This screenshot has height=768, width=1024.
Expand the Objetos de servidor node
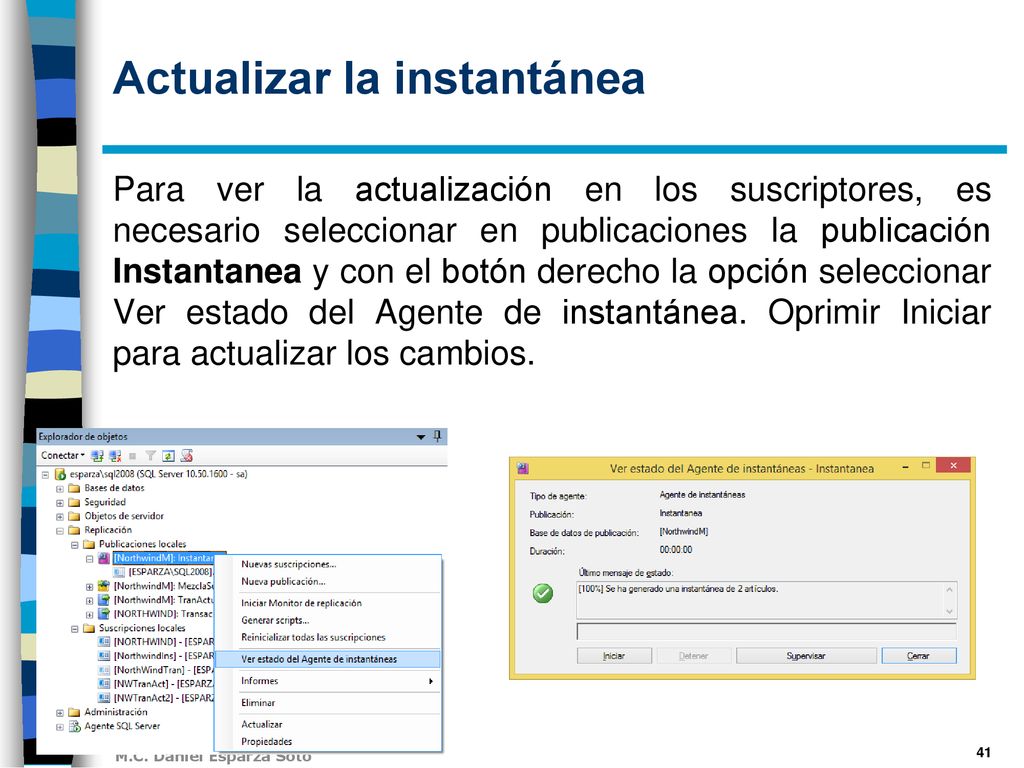tap(59, 517)
